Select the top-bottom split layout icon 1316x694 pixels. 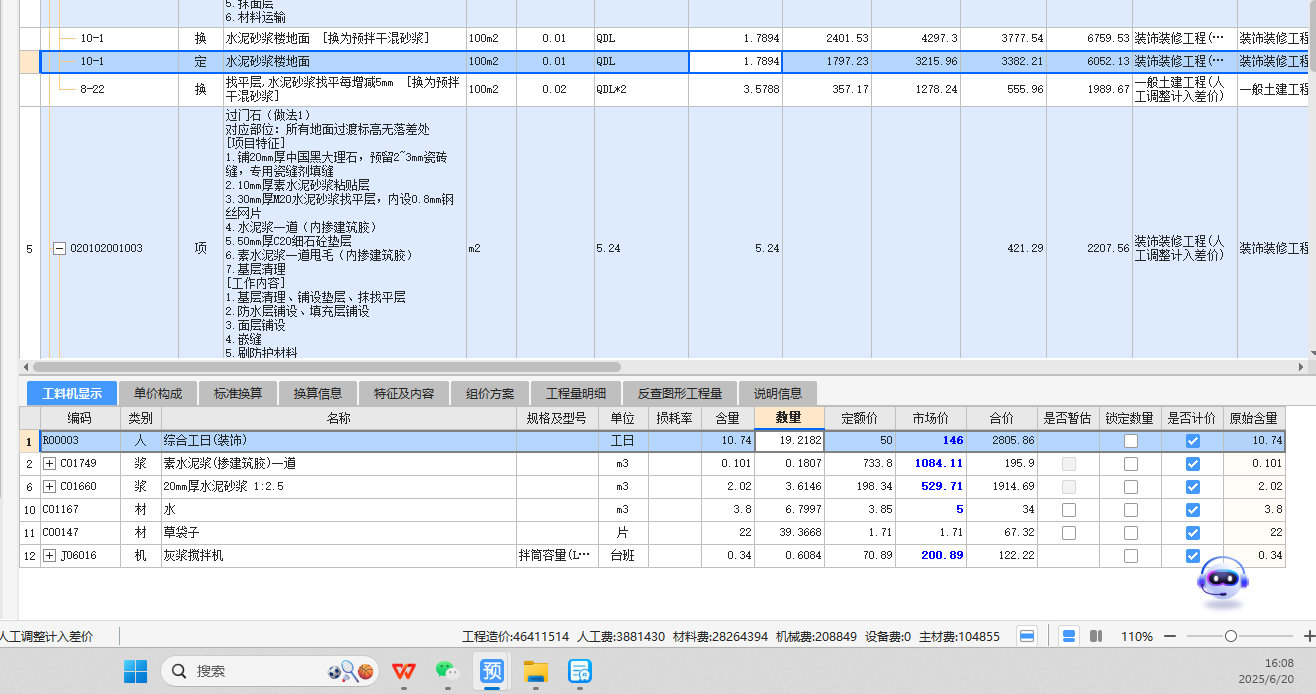1069,636
